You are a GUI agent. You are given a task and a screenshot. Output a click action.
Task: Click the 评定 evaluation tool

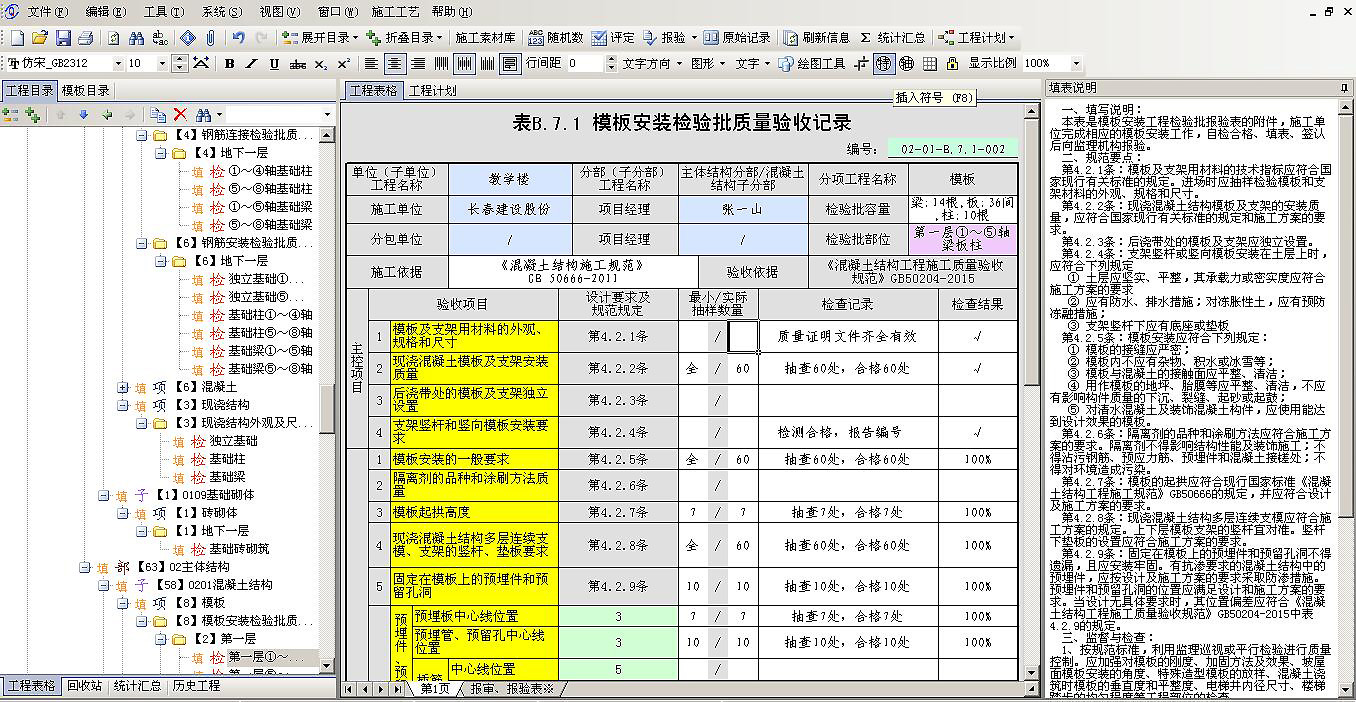613,38
